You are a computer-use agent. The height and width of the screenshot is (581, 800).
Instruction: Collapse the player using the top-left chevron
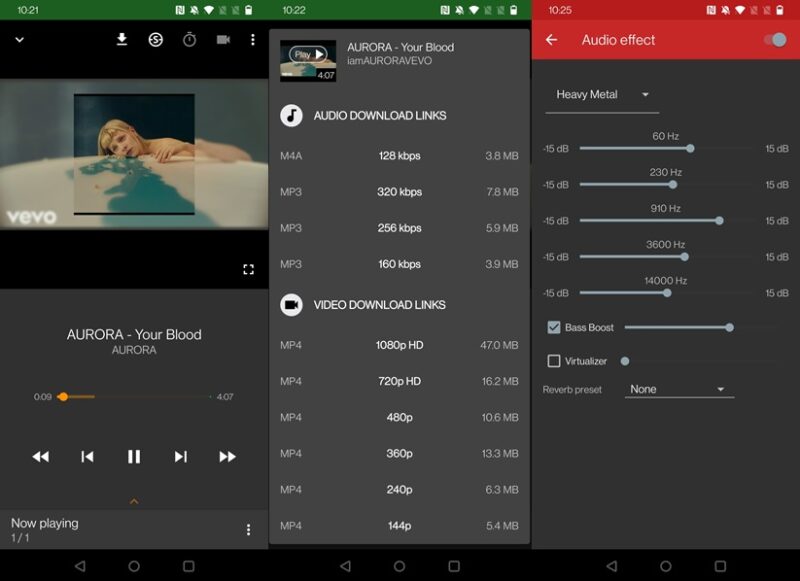point(17,38)
